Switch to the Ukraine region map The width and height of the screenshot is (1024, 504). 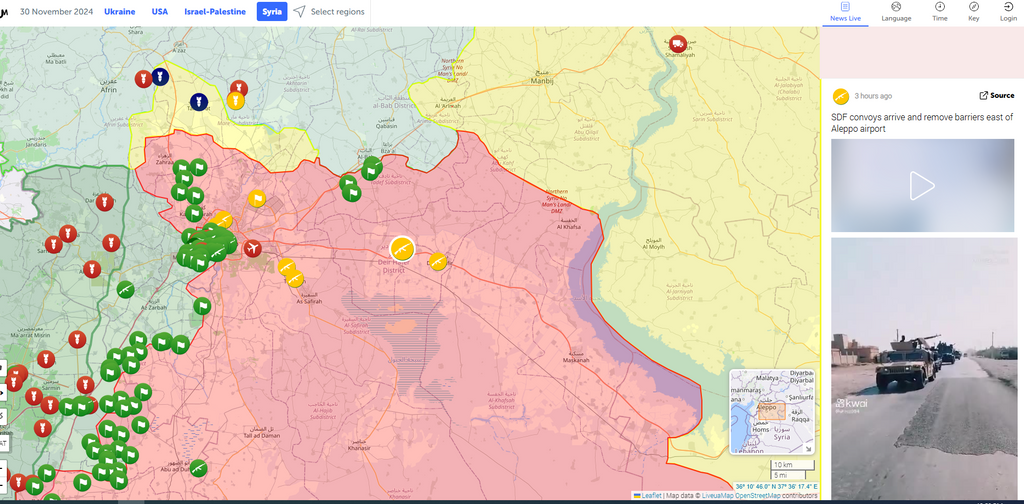tap(120, 12)
